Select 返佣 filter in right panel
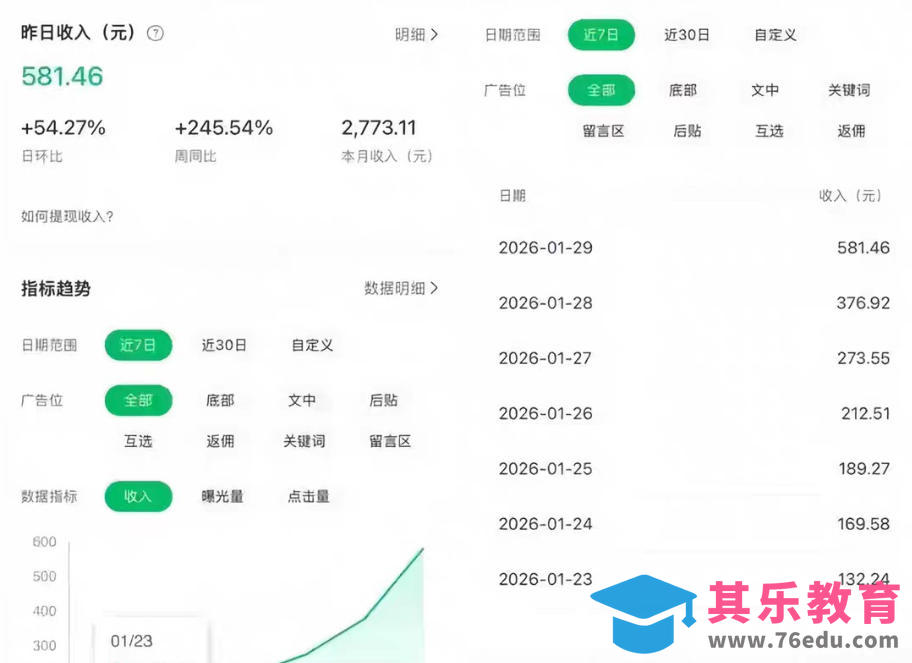This screenshot has height=663, width=912. (x=850, y=131)
